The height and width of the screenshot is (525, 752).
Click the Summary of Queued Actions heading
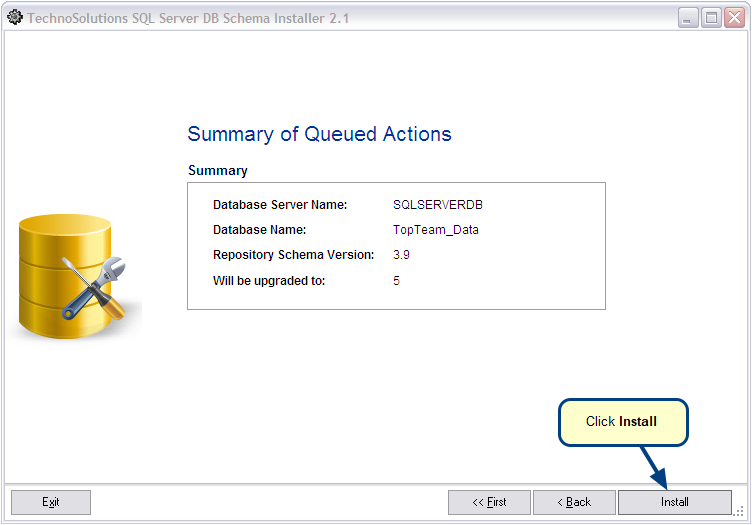319,134
